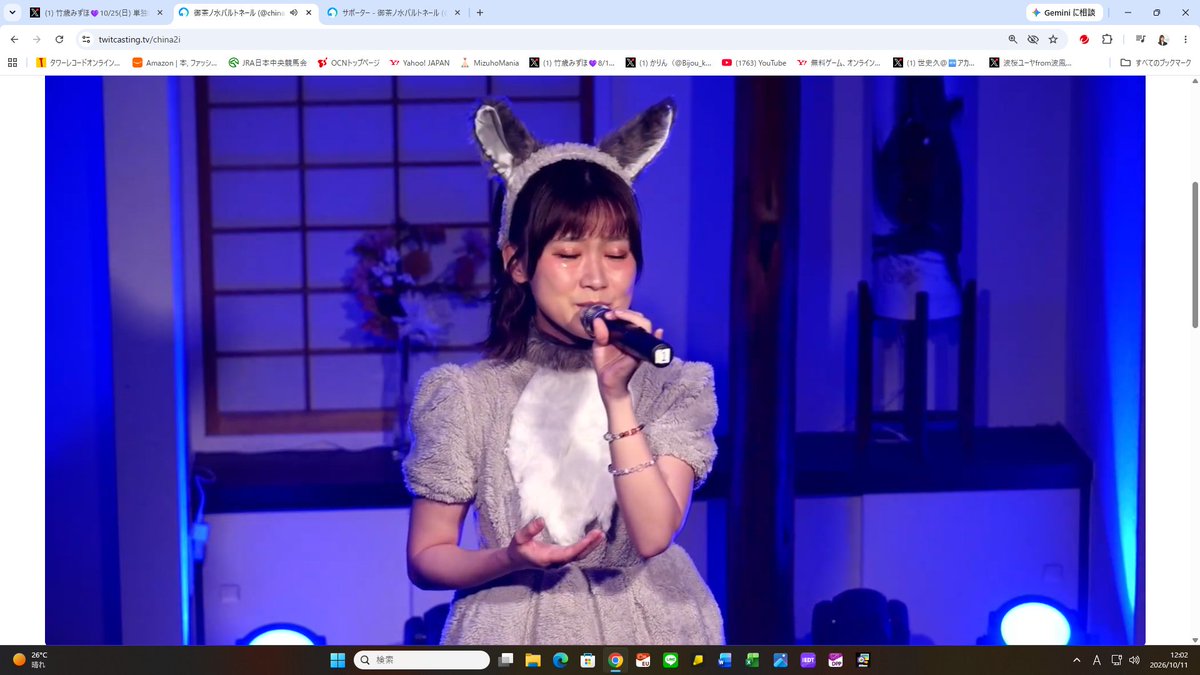Open the EU calendar app in taskbar
1200x675 pixels.
tap(643, 660)
